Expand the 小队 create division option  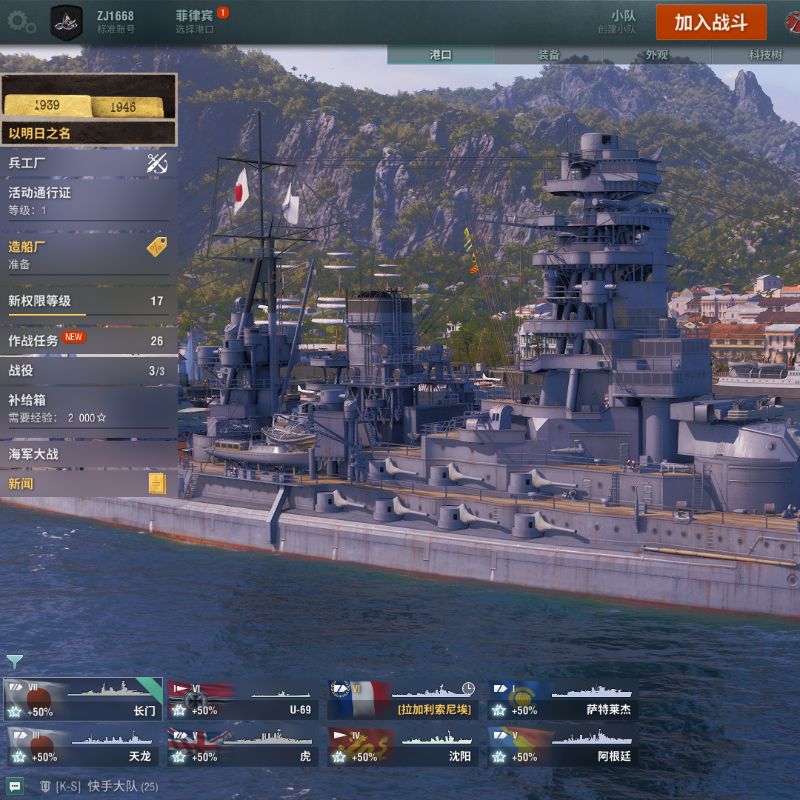tap(617, 22)
